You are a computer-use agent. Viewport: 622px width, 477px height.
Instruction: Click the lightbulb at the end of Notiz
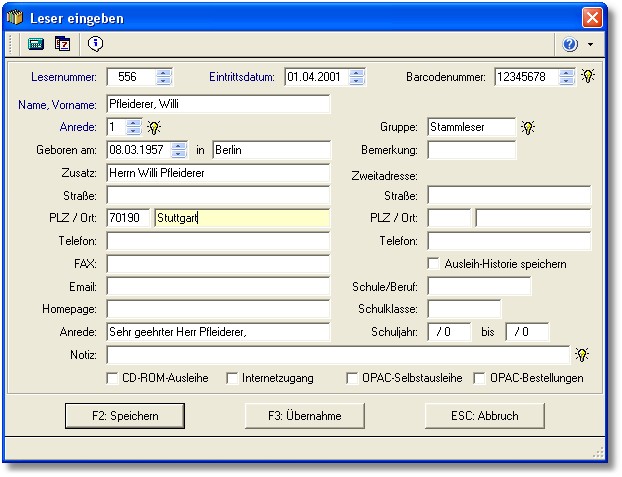click(582, 354)
